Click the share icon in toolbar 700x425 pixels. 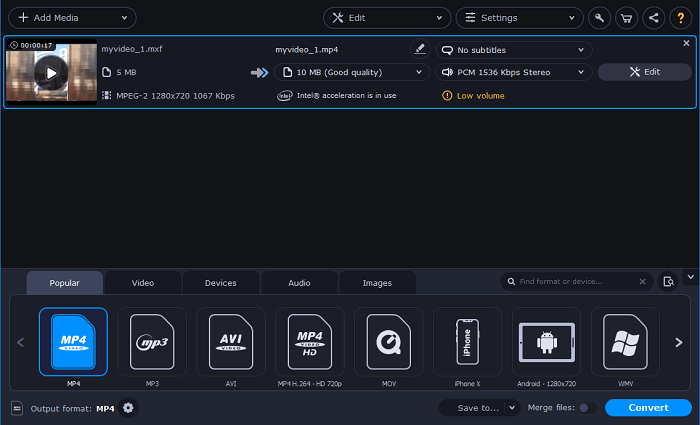click(x=653, y=18)
